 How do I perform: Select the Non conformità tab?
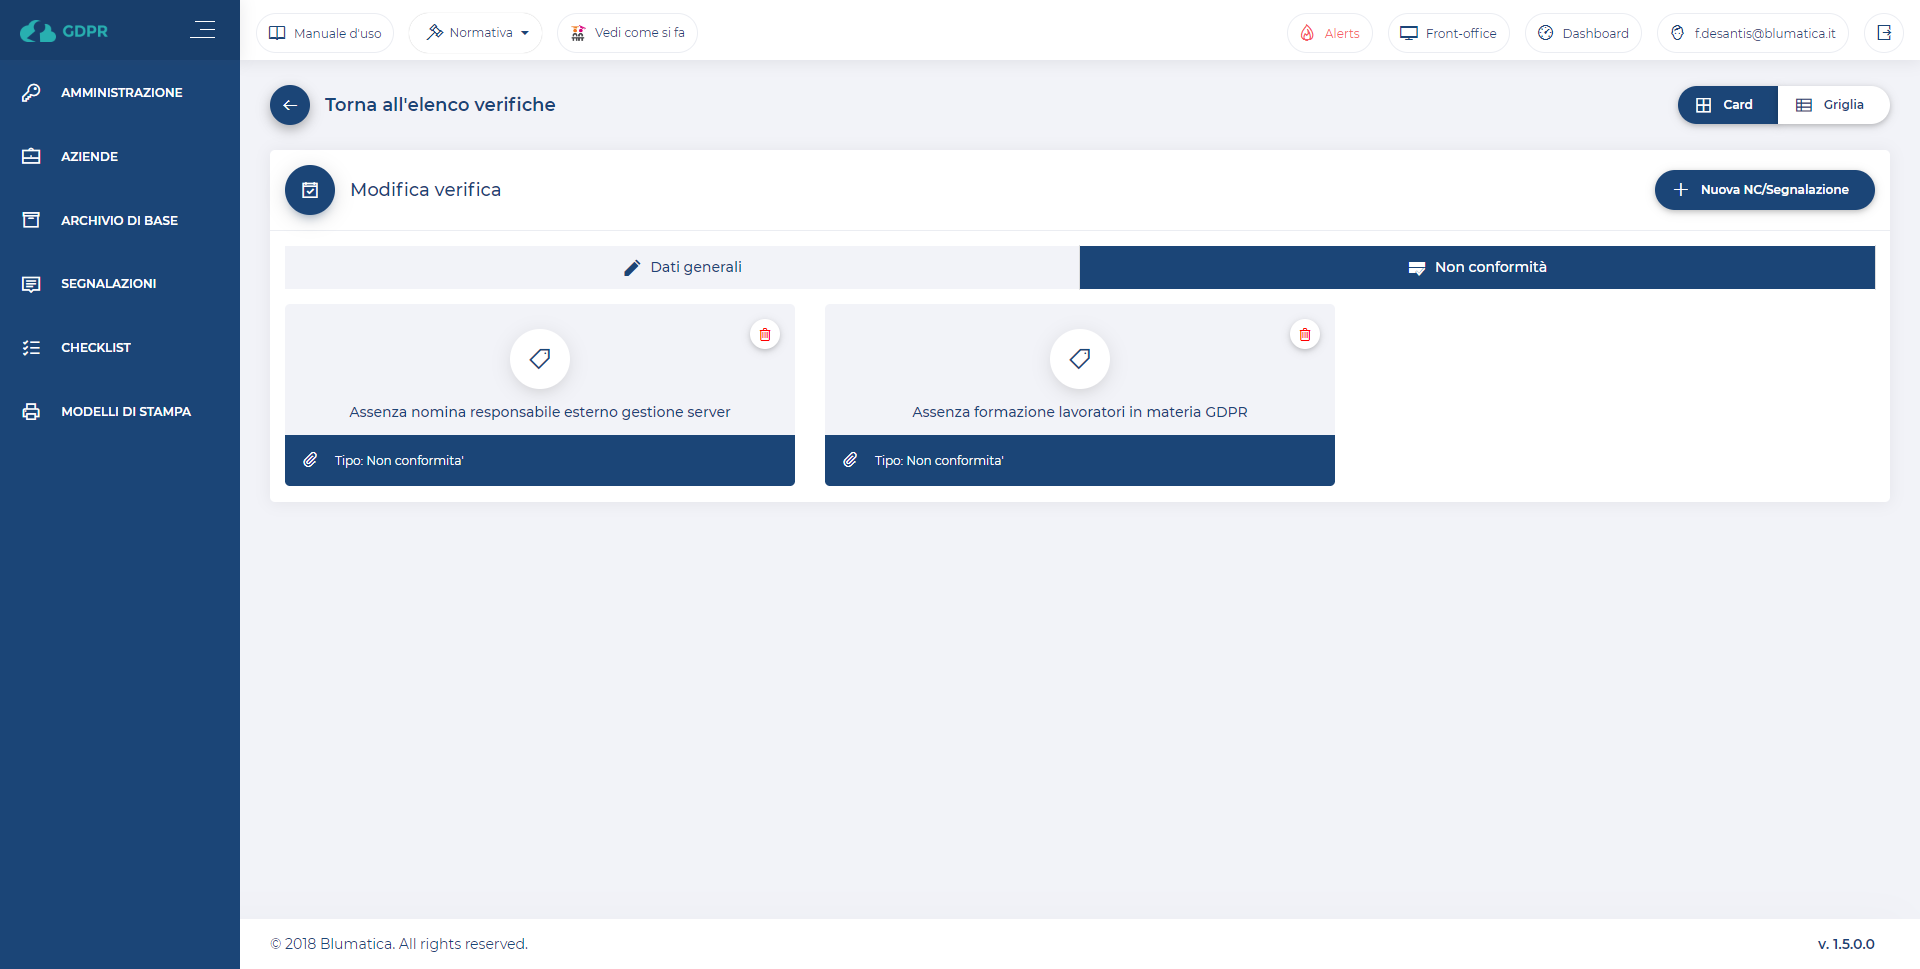(1477, 267)
